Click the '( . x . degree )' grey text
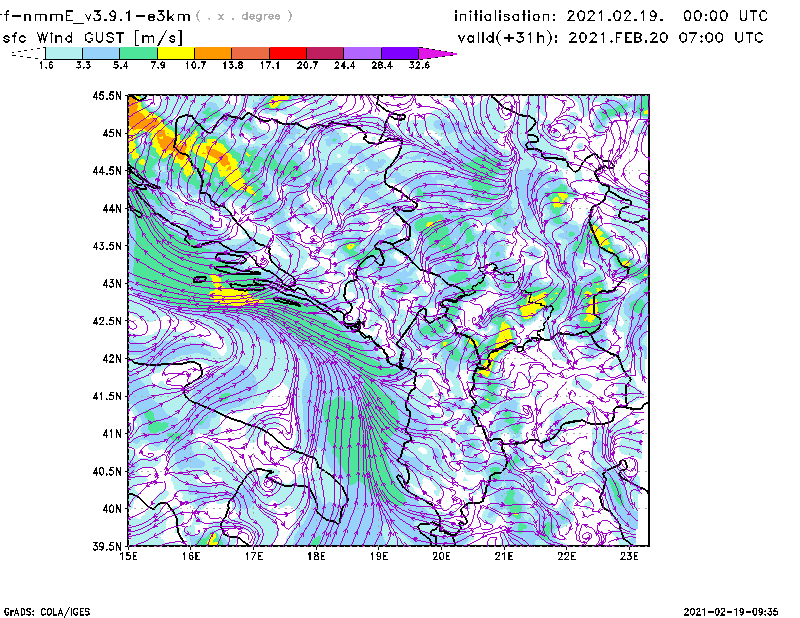 244,16
